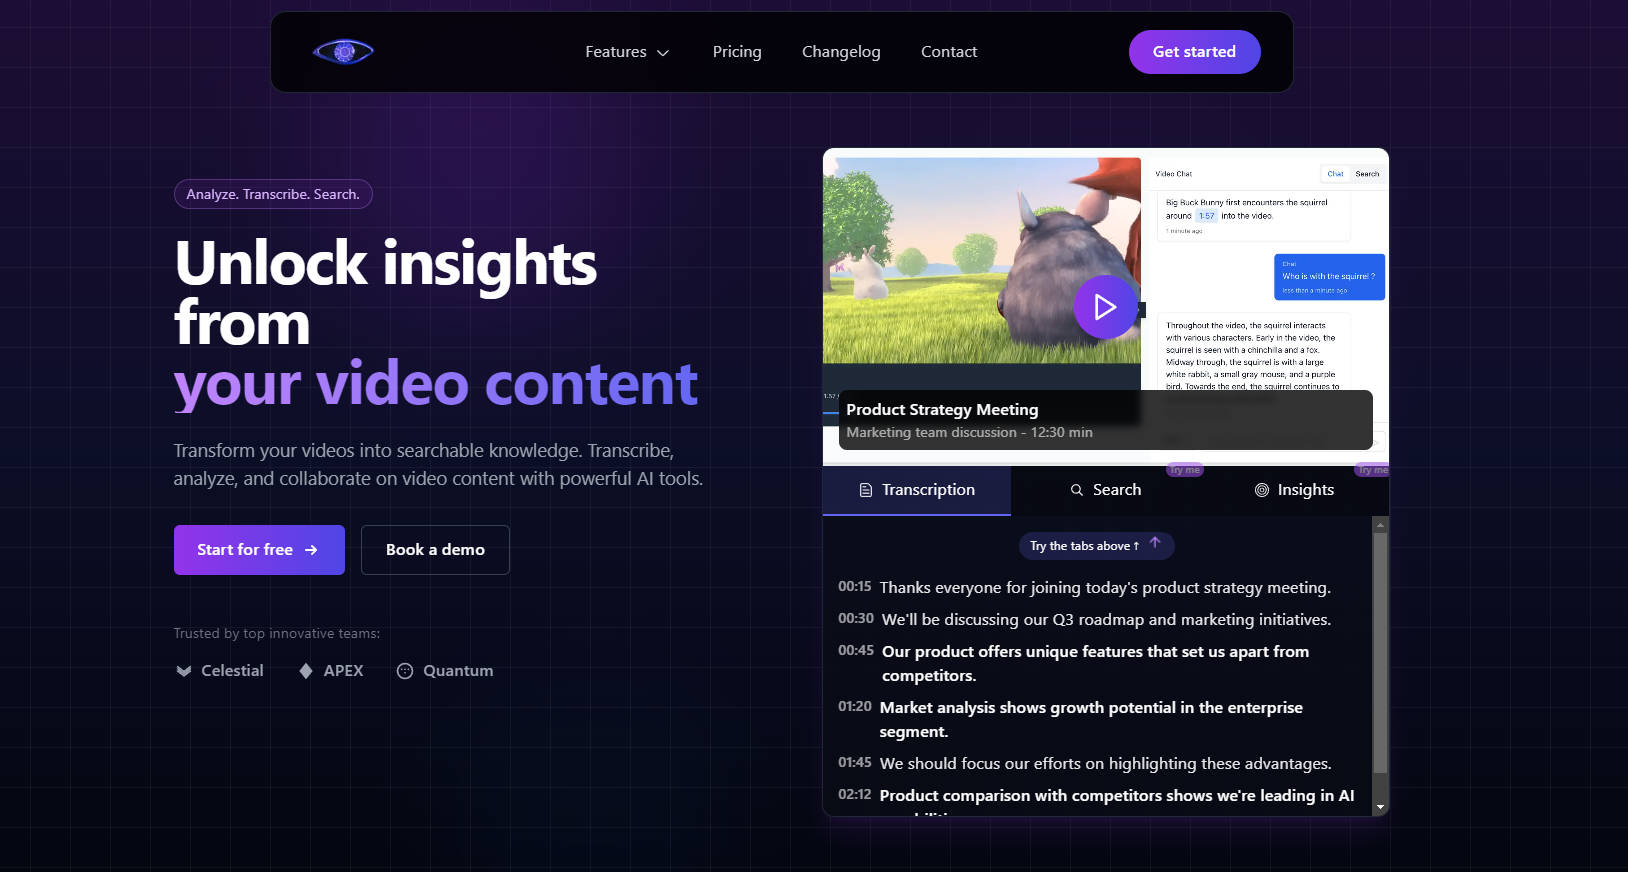Click the scrollbar up arrow in transcript

(1380, 525)
